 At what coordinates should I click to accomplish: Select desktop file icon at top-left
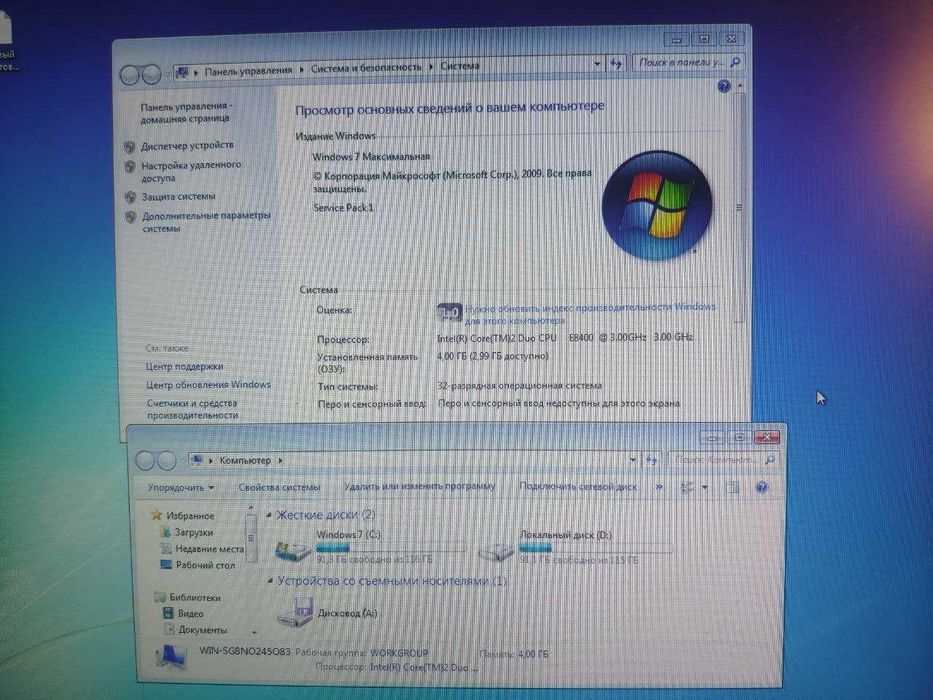(7, 42)
